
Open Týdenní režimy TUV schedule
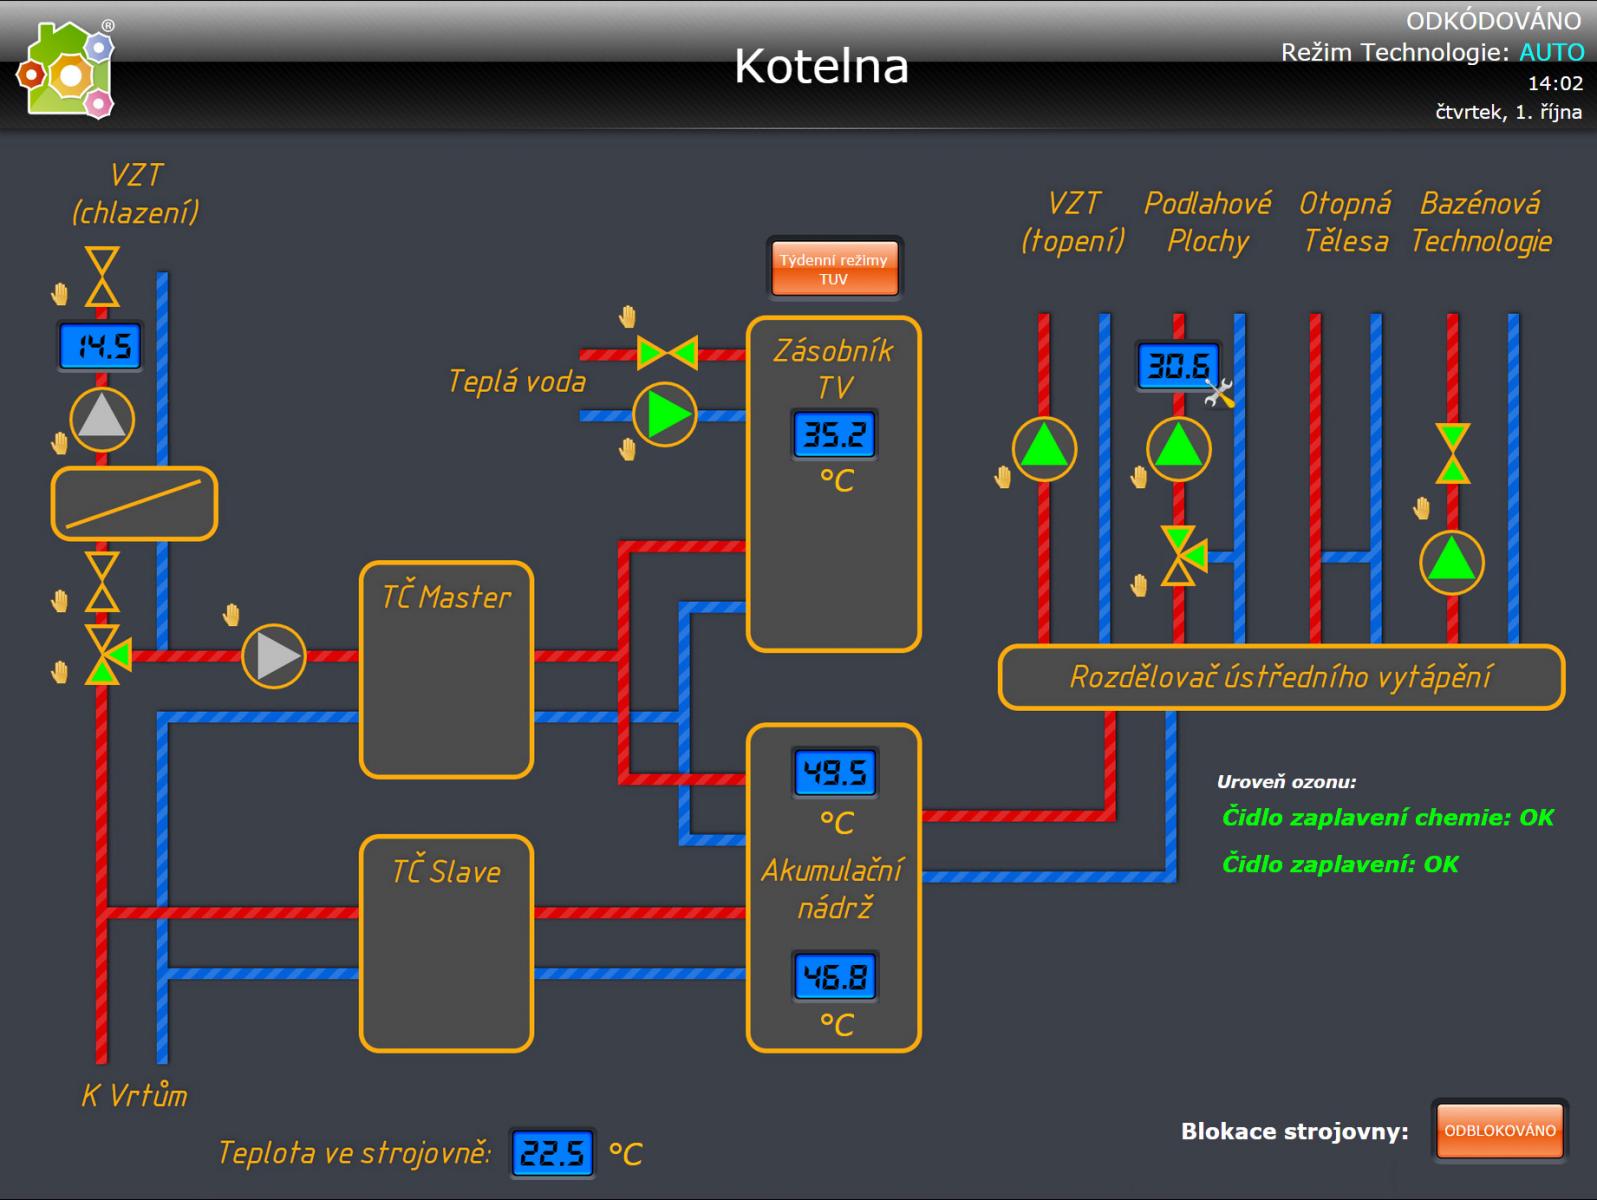(x=833, y=269)
